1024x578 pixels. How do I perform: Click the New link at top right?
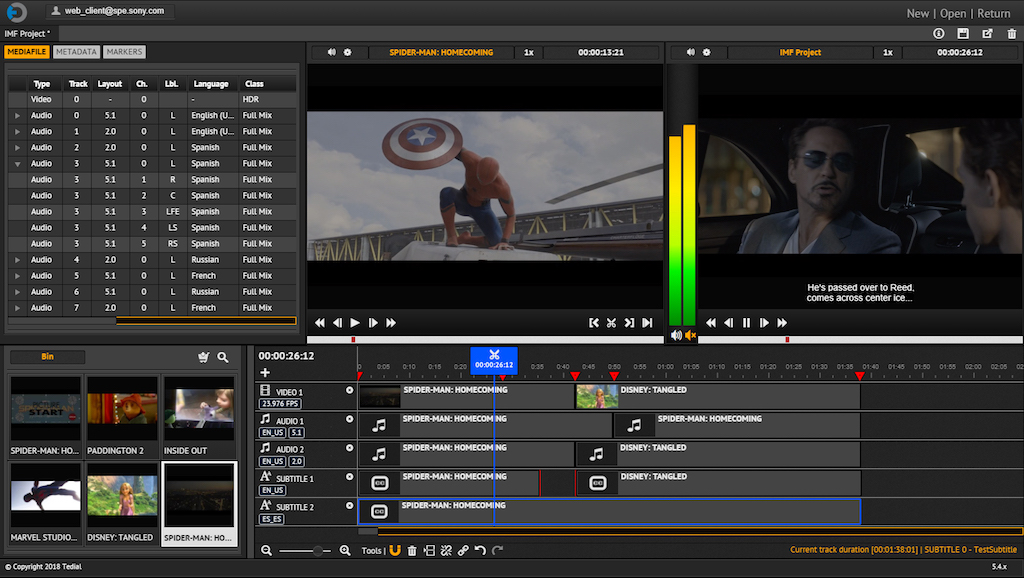(917, 13)
